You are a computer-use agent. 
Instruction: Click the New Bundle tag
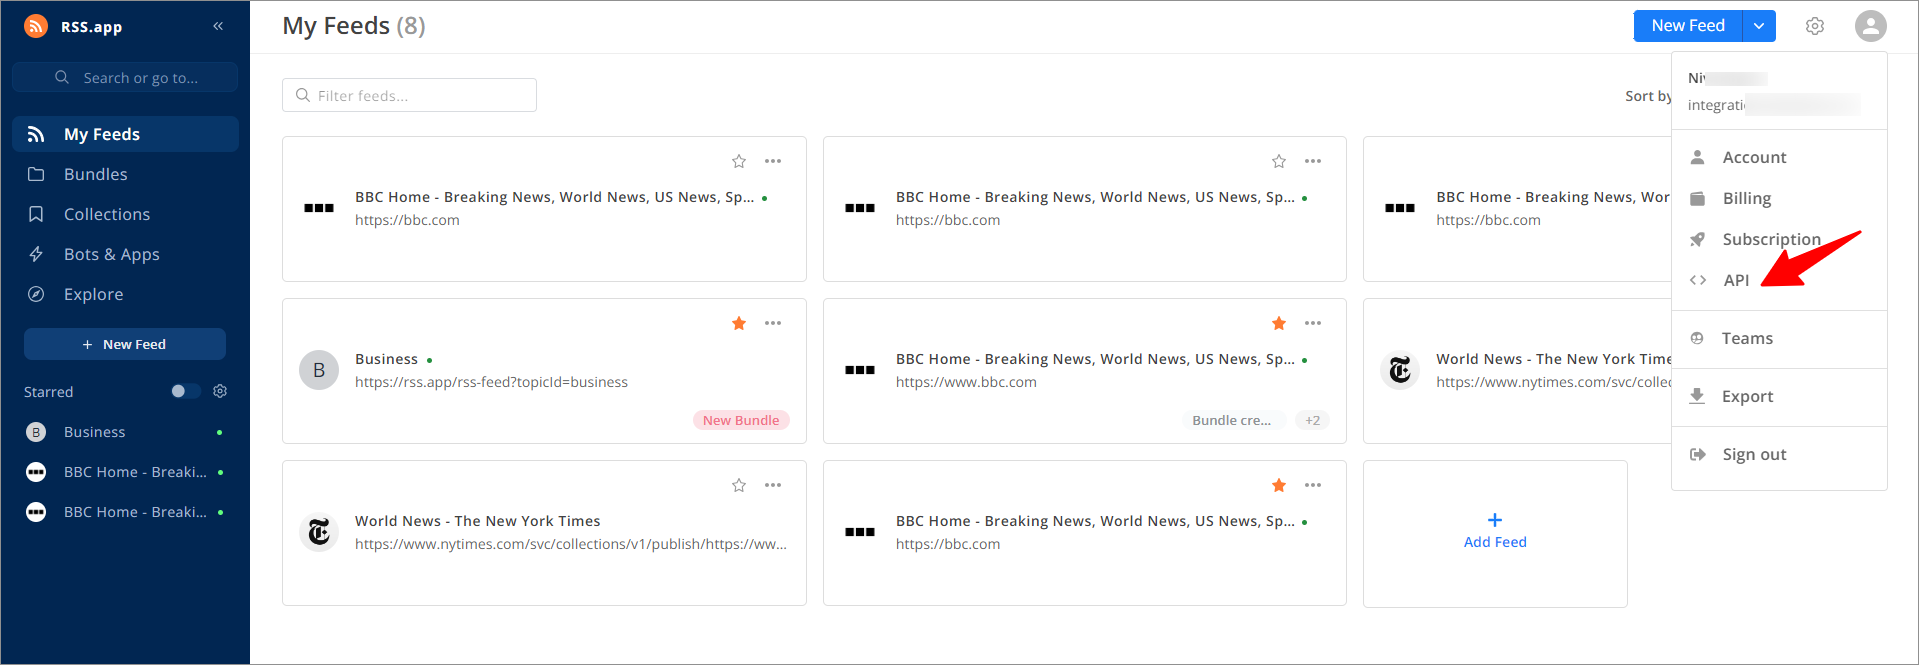[741, 420]
